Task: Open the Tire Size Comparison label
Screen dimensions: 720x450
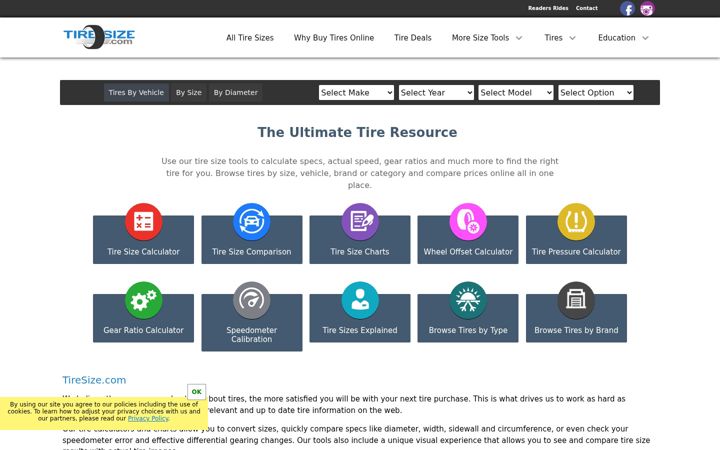Action: click(252, 252)
